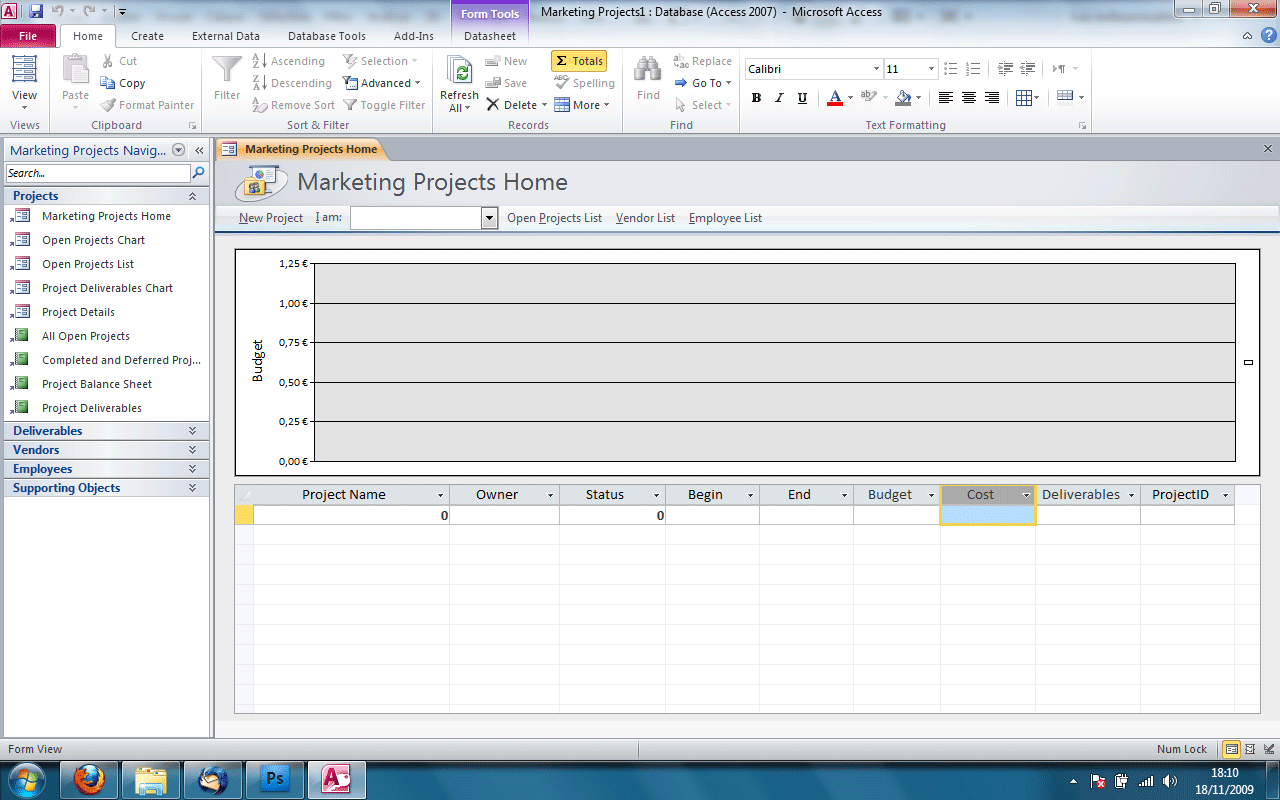Open Project Balance Sheet report
The height and width of the screenshot is (800, 1280).
coord(97,384)
